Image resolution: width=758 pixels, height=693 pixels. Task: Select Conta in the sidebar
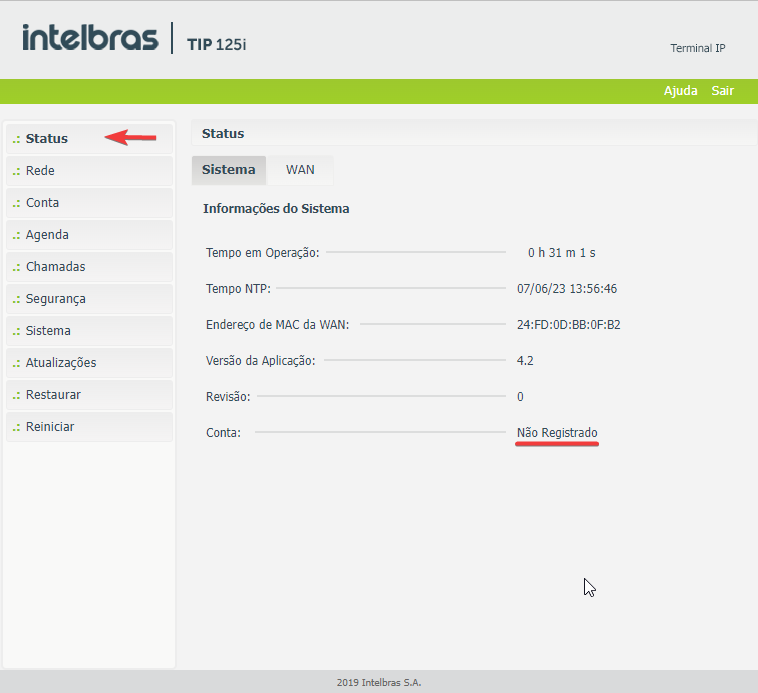click(42, 203)
